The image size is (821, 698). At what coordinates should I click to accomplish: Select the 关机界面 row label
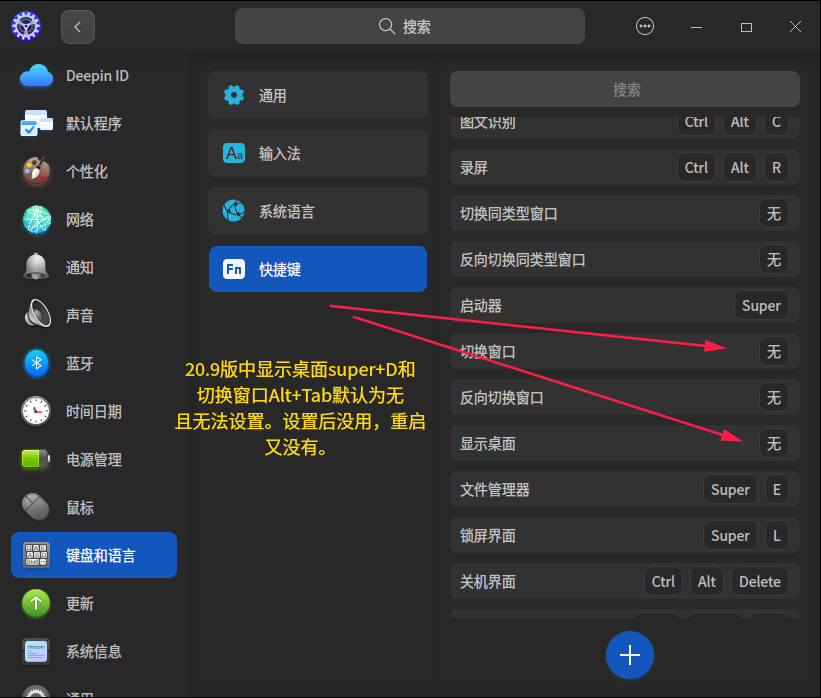[x=487, y=582]
